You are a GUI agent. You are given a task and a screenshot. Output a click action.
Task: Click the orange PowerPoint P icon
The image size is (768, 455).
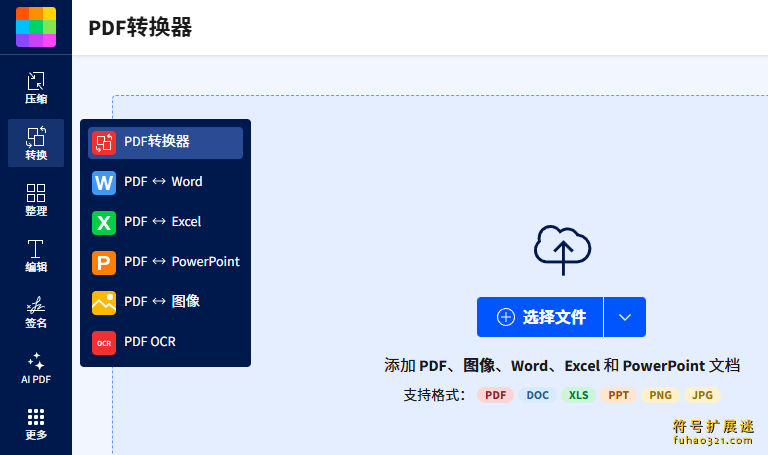pyautogui.click(x=104, y=263)
